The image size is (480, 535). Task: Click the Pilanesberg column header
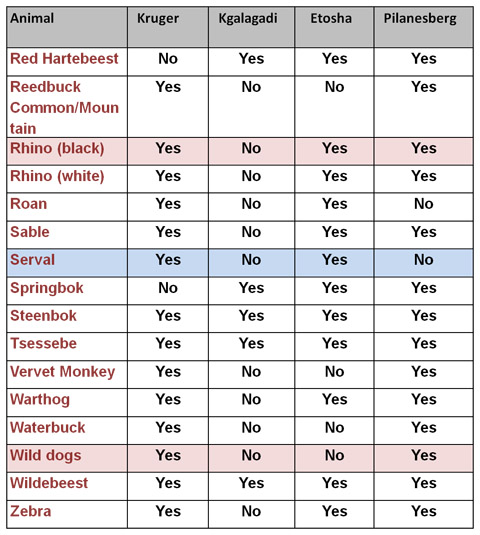(x=420, y=19)
